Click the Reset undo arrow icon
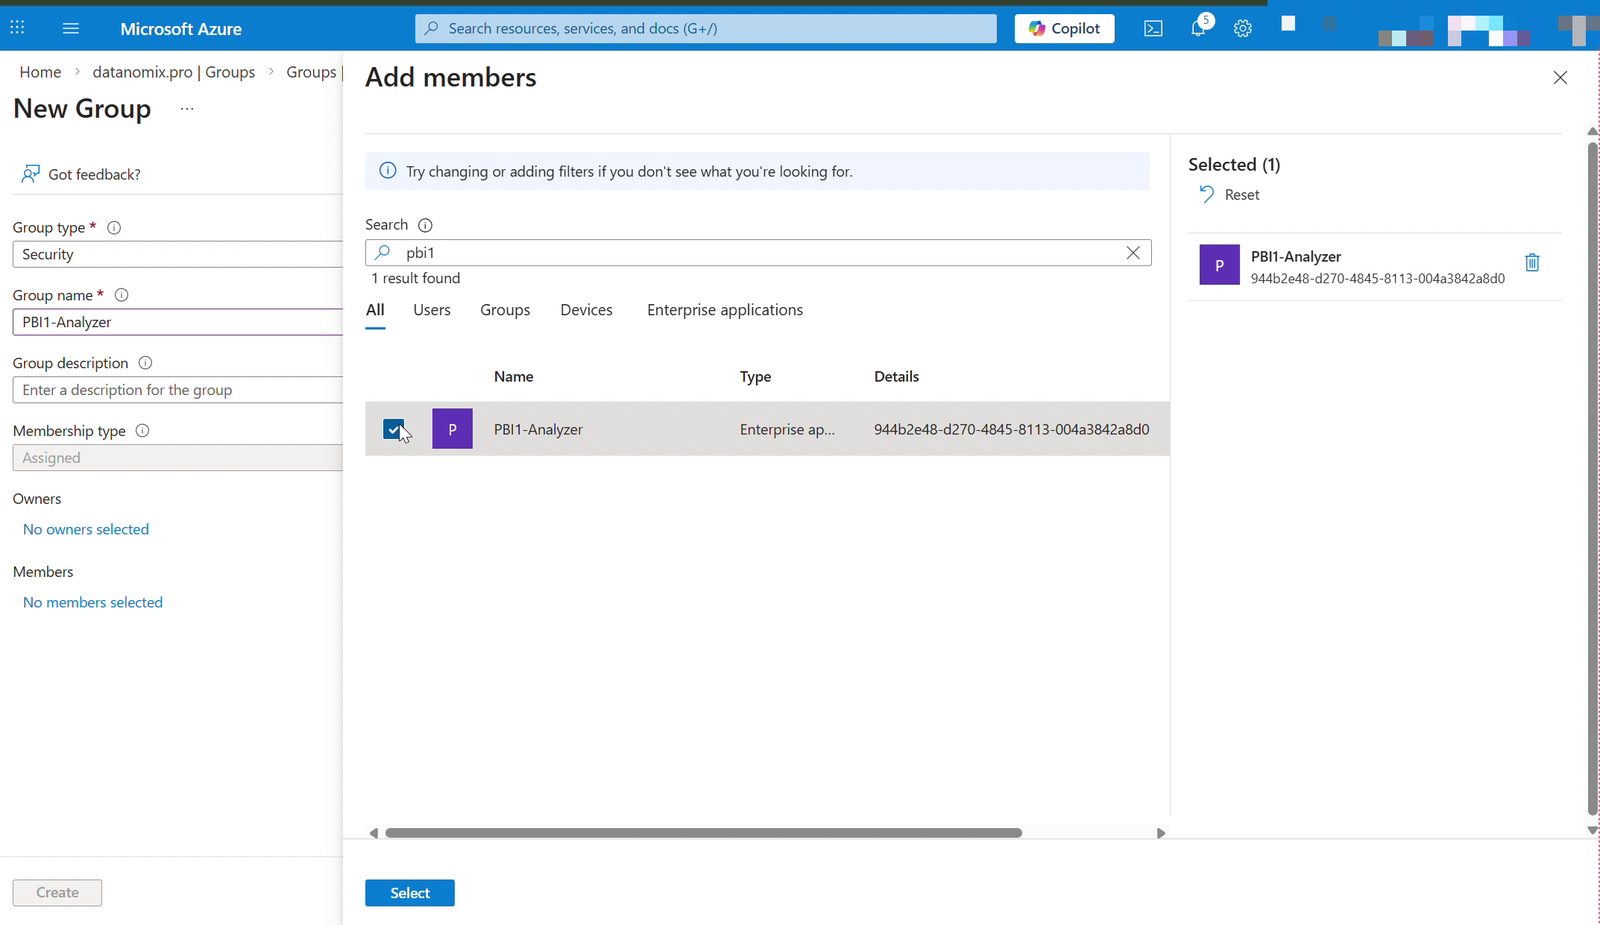This screenshot has width=1600, height=925. click(1207, 194)
